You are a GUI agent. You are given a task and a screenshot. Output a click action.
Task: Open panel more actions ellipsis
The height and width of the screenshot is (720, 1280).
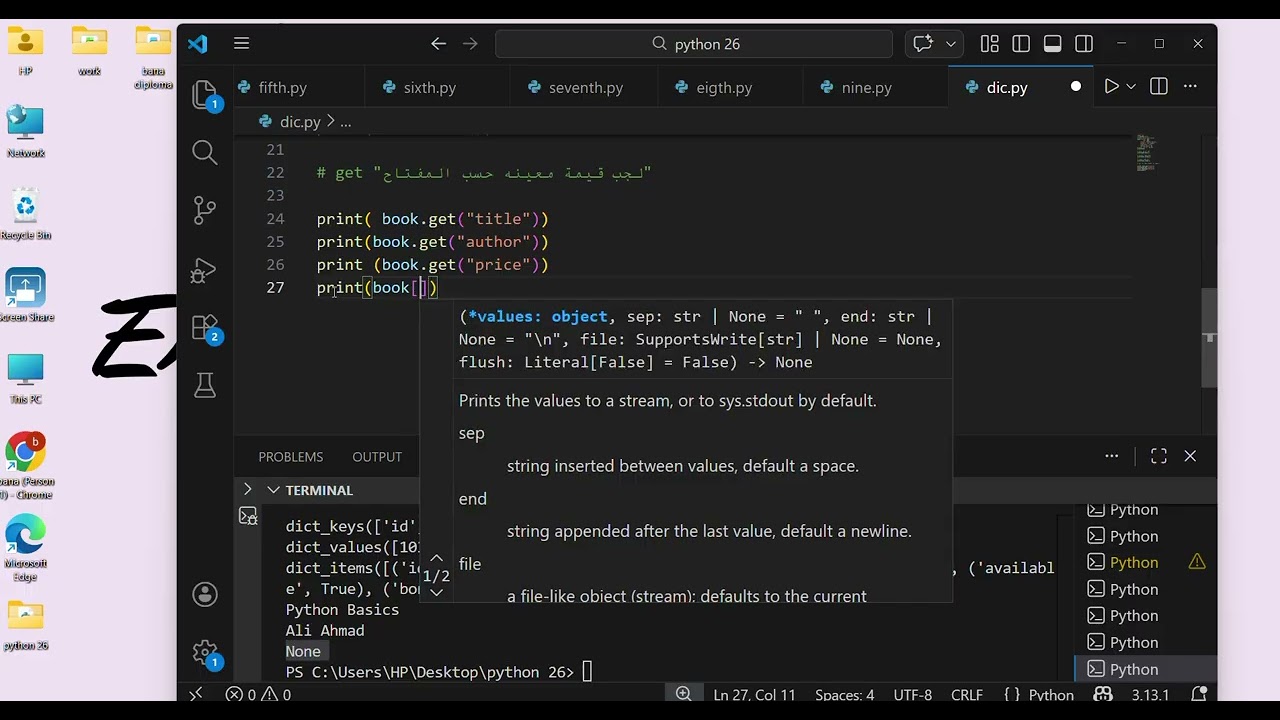1111,456
